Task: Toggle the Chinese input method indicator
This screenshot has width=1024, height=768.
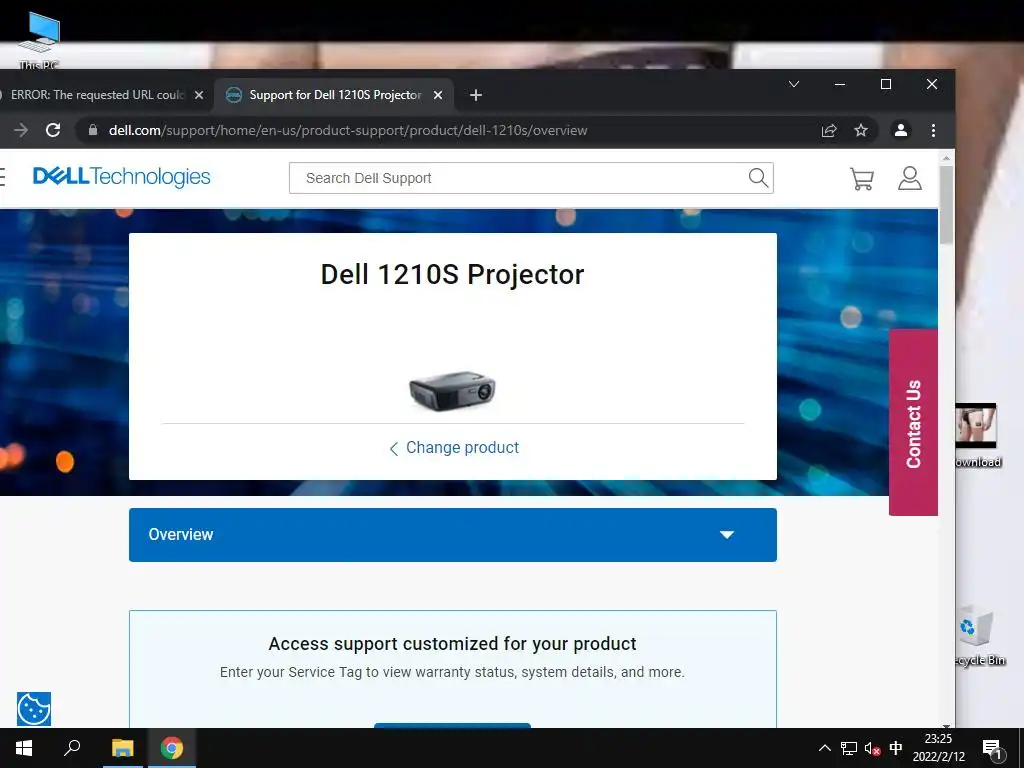Action: 896,748
